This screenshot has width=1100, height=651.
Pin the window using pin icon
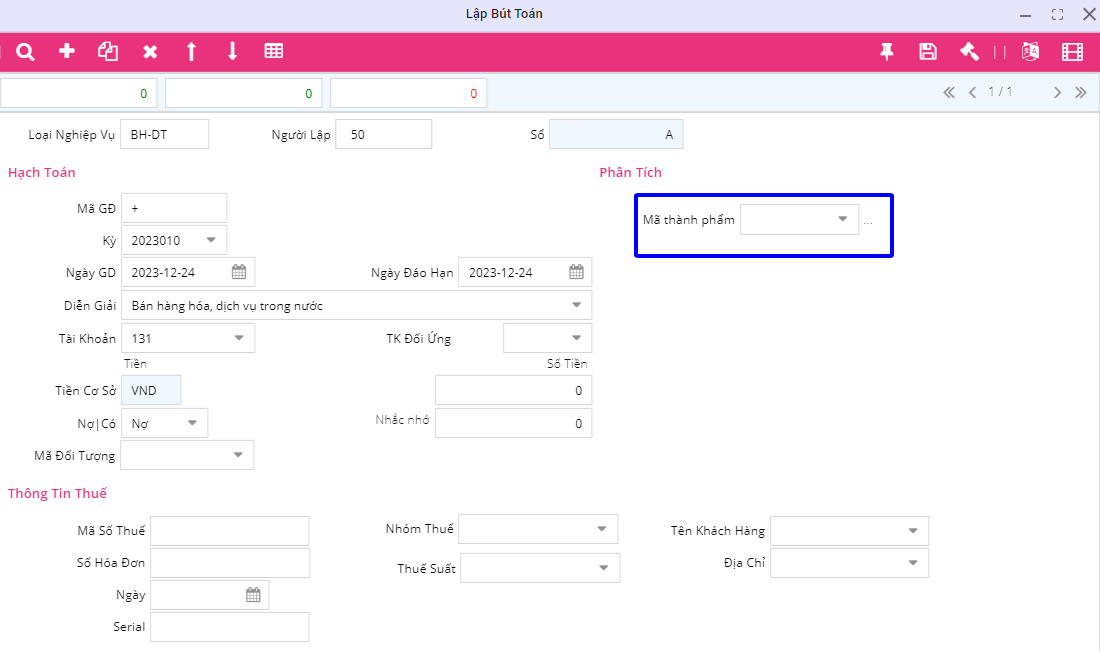point(887,52)
